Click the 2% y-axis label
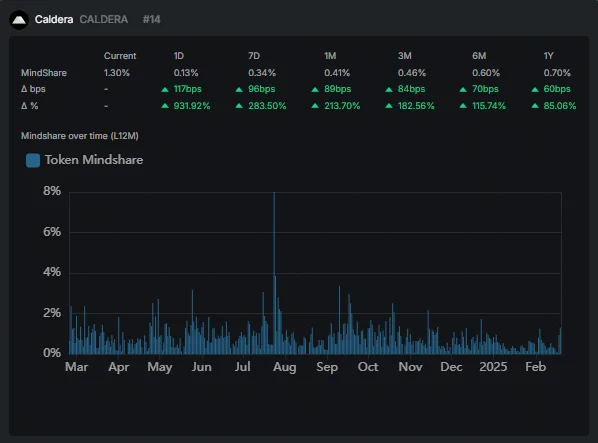 point(52,313)
